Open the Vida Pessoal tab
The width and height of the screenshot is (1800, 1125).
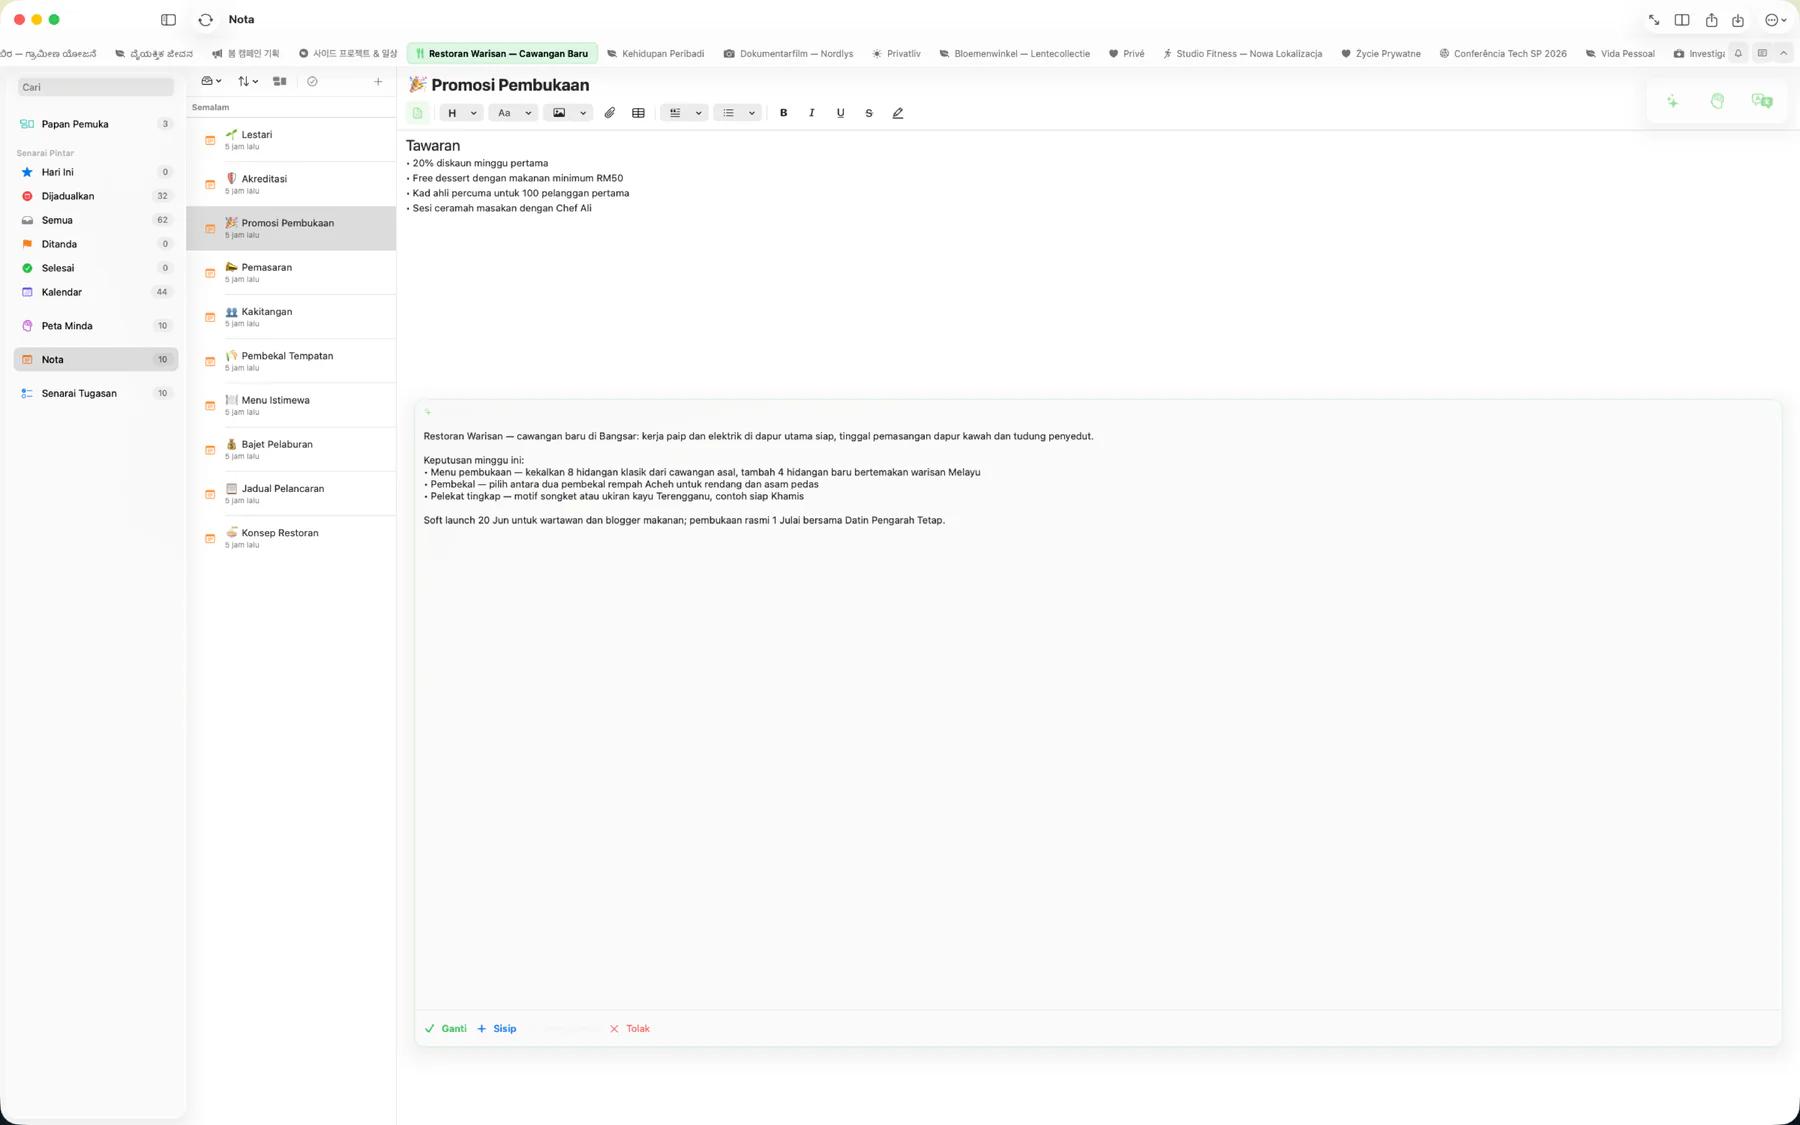point(1619,54)
